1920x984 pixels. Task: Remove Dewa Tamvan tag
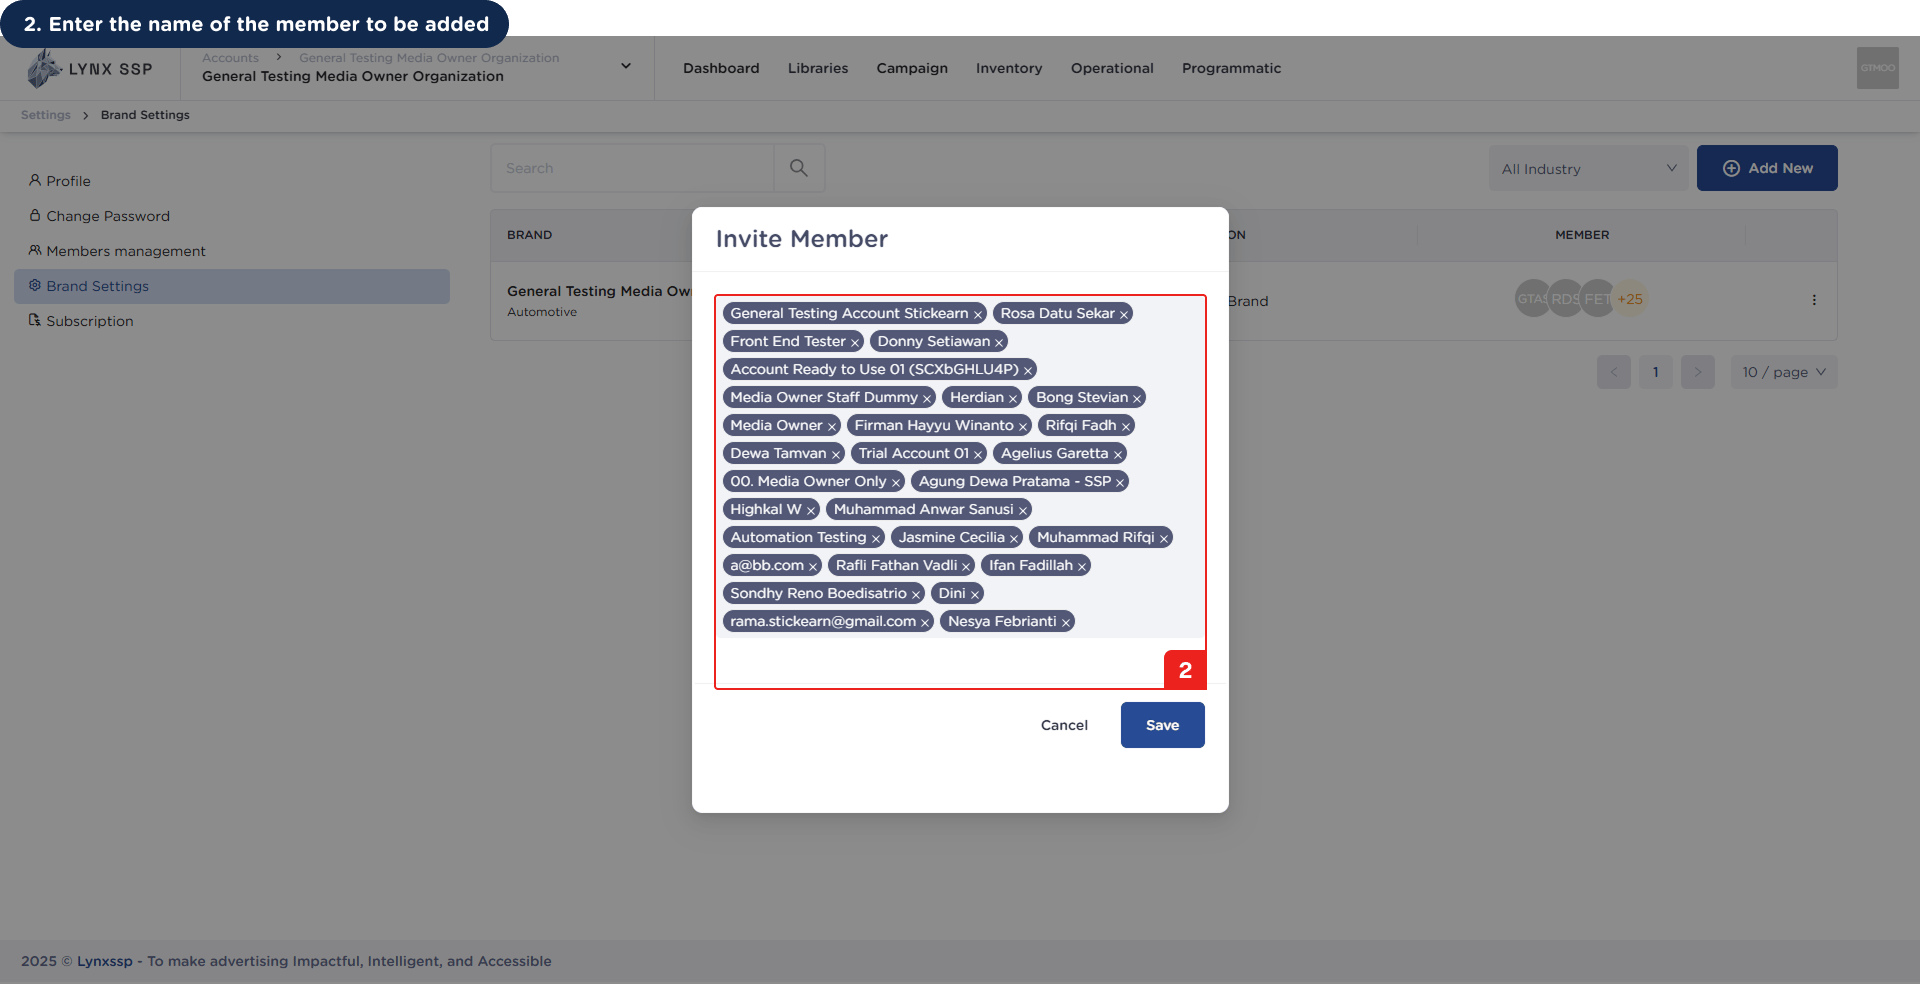[x=836, y=454]
